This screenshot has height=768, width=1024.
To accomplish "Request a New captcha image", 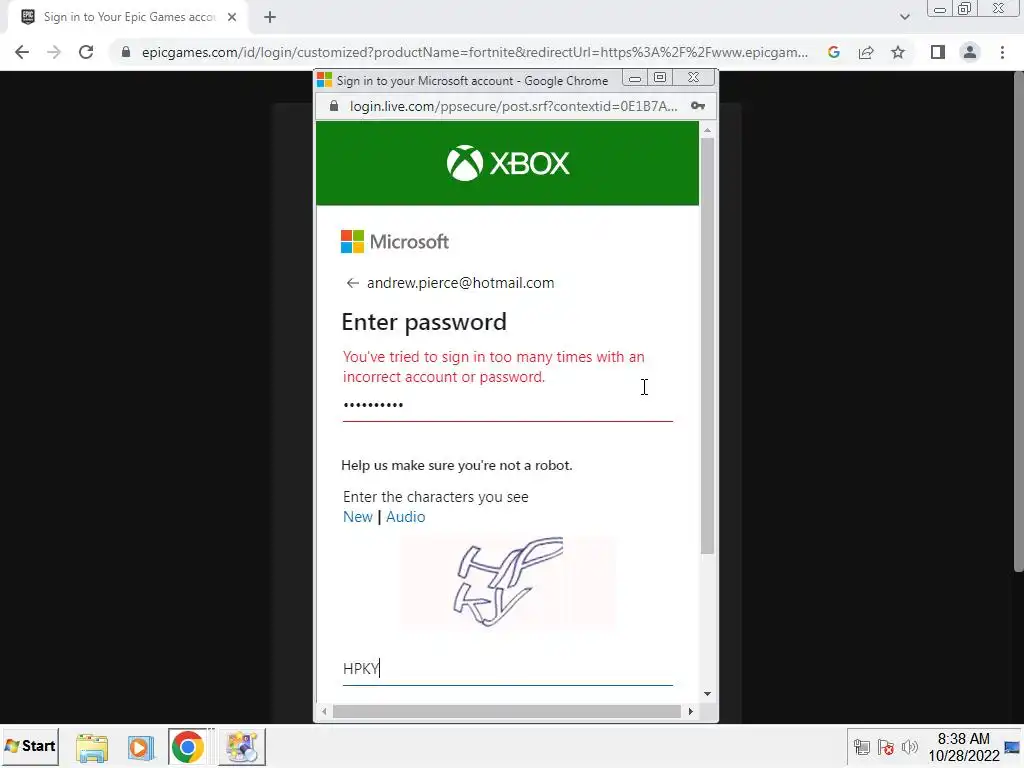I will coord(358,517).
